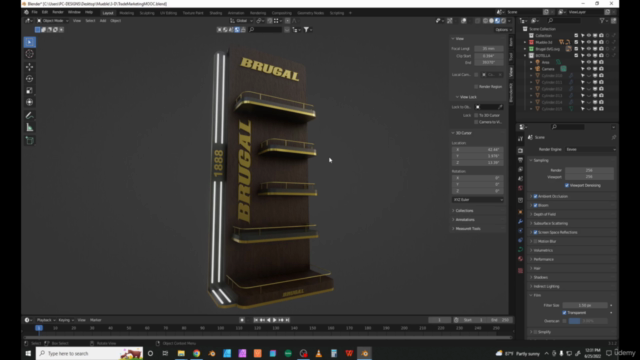Open the Edit menu
This screenshot has height=360, width=640.
point(44,12)
